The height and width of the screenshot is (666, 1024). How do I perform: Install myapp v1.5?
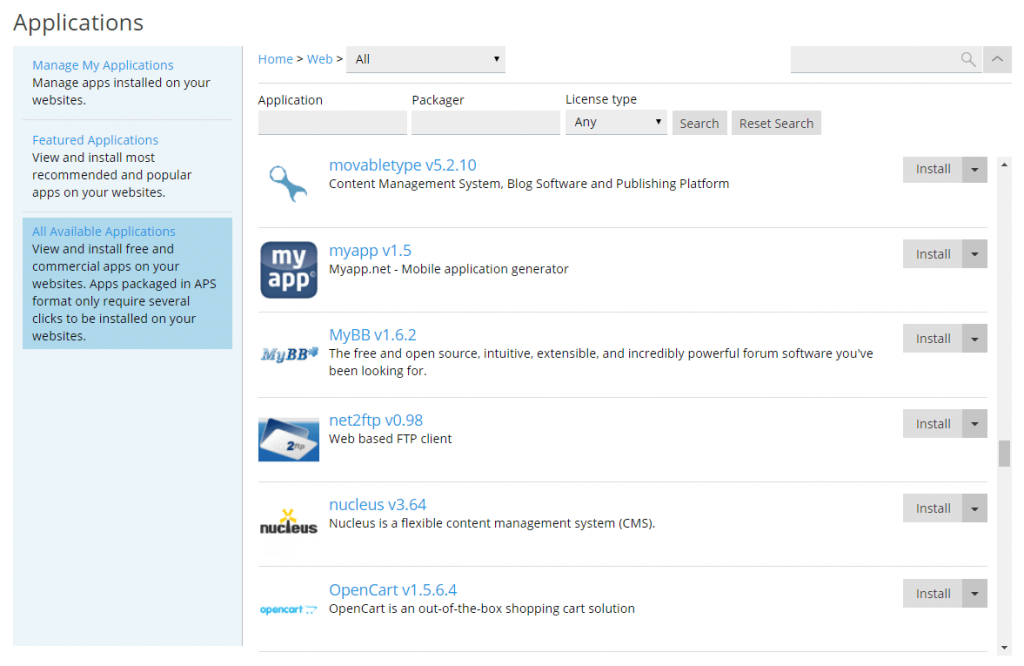point(933,254)
